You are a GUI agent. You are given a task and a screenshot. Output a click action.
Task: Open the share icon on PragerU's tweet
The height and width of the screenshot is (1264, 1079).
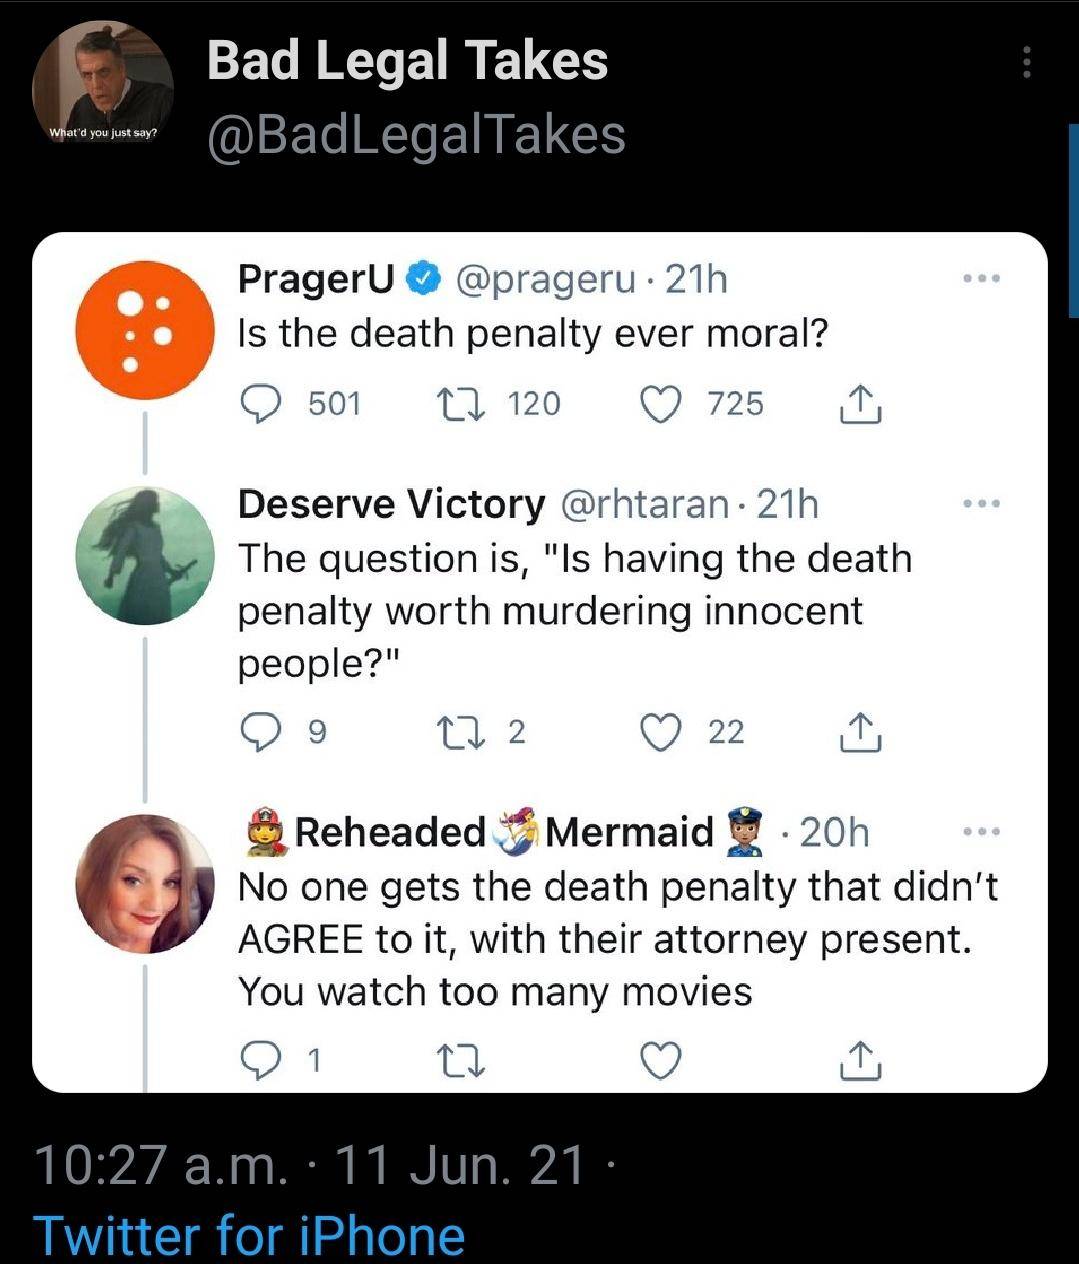click(861, 403)
